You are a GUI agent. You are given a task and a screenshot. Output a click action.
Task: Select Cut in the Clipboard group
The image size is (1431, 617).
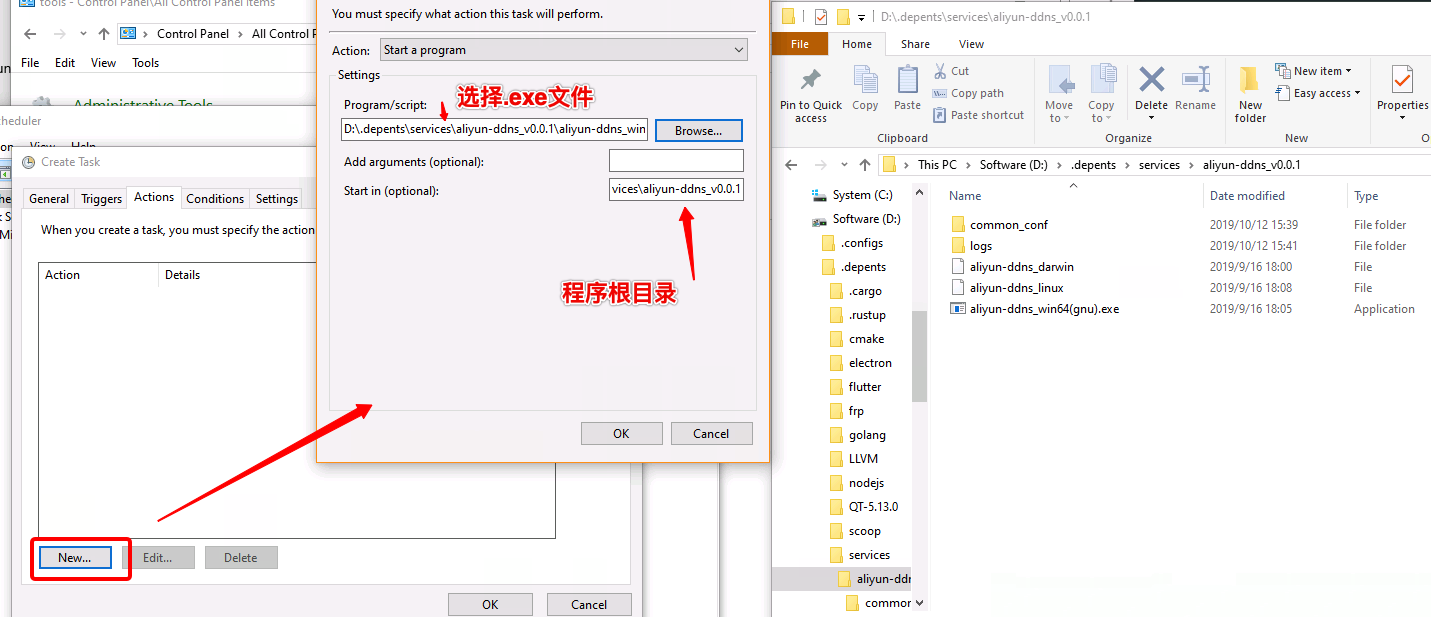tap(951, 71)
